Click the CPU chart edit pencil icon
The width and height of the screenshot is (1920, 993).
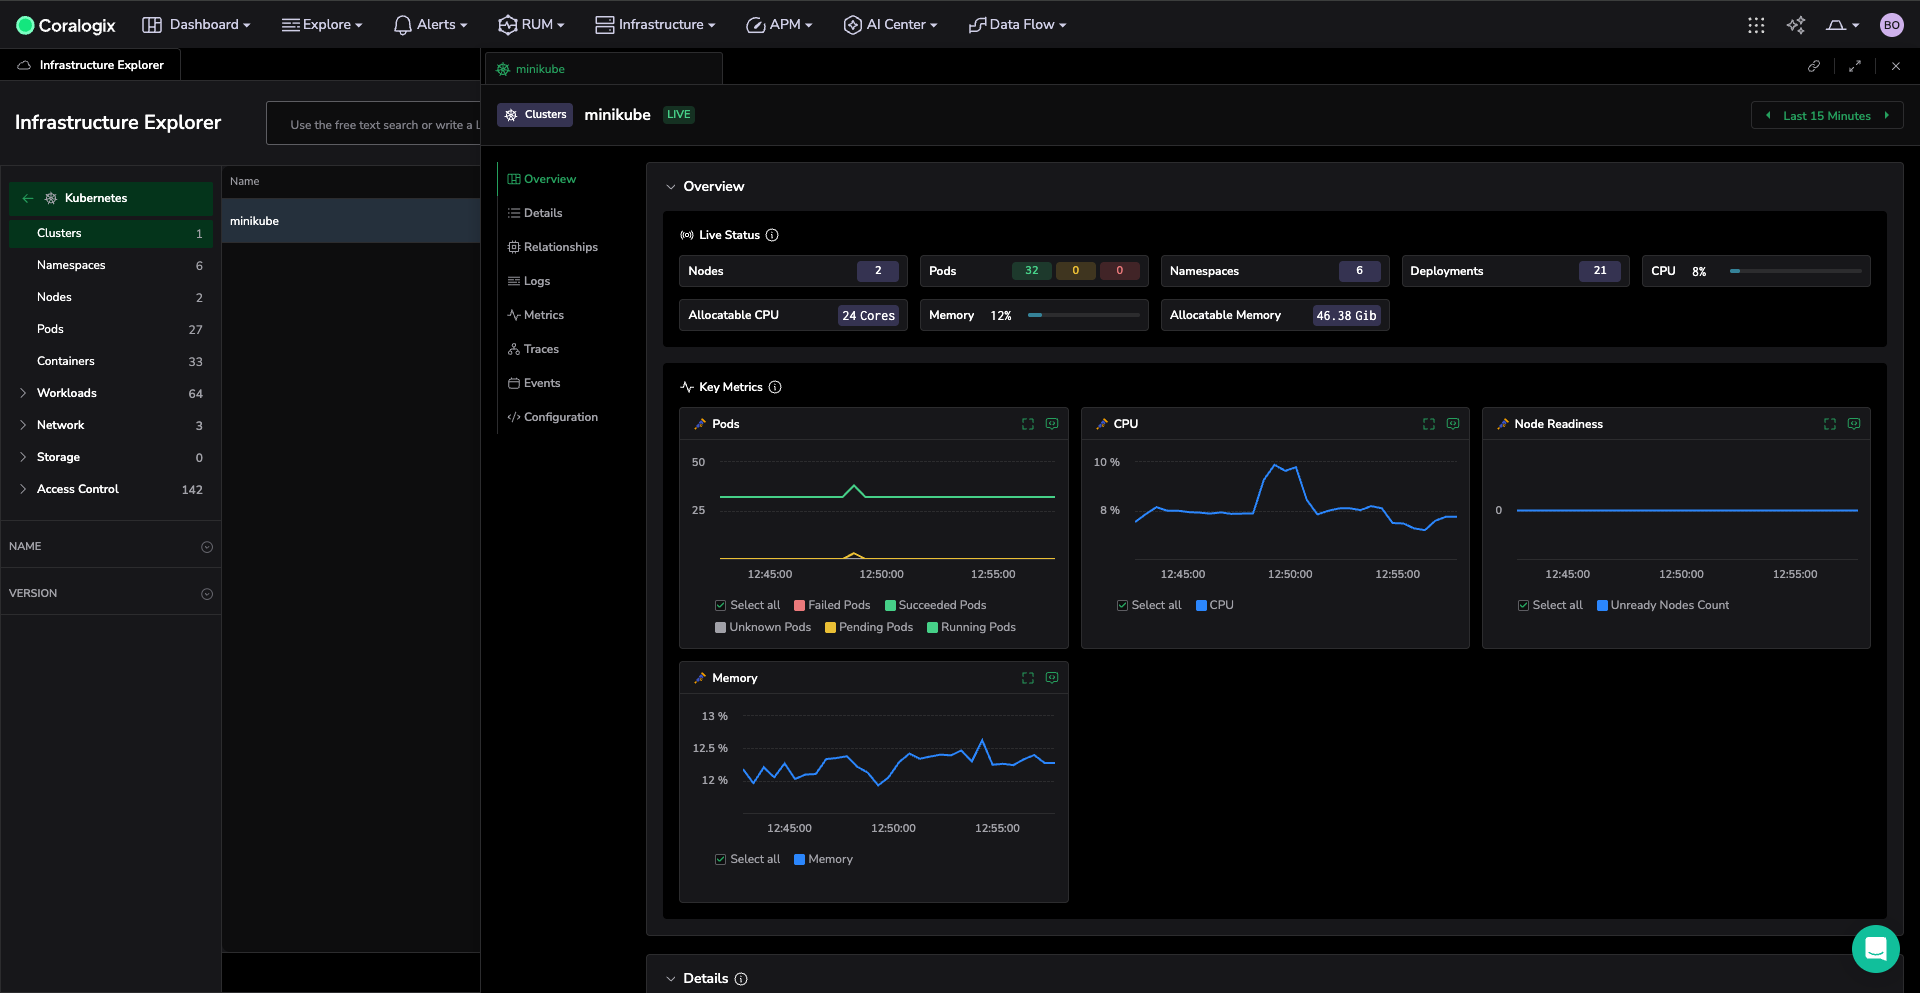tap(1102, 424)
